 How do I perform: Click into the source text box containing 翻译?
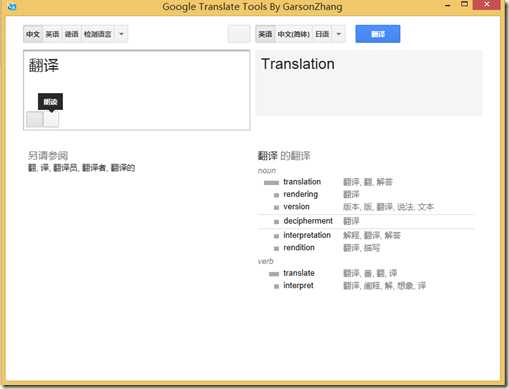137,90
